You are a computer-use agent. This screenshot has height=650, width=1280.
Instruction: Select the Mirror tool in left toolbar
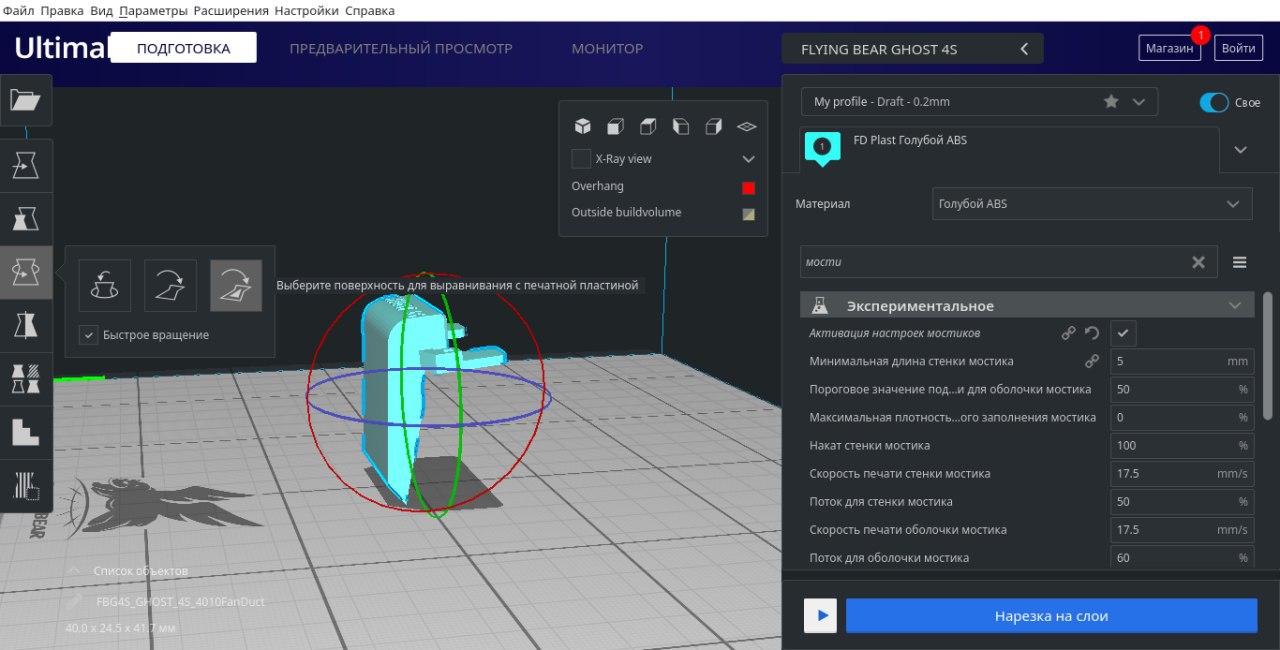pyautogui.click(x=26, y=325)
